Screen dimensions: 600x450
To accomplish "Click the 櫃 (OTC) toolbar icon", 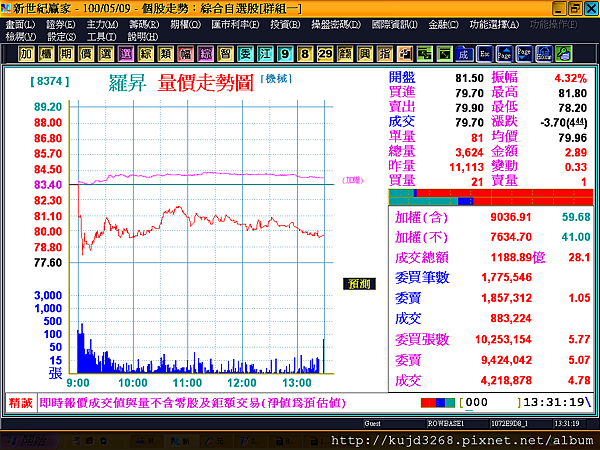I will pos(46,54).
